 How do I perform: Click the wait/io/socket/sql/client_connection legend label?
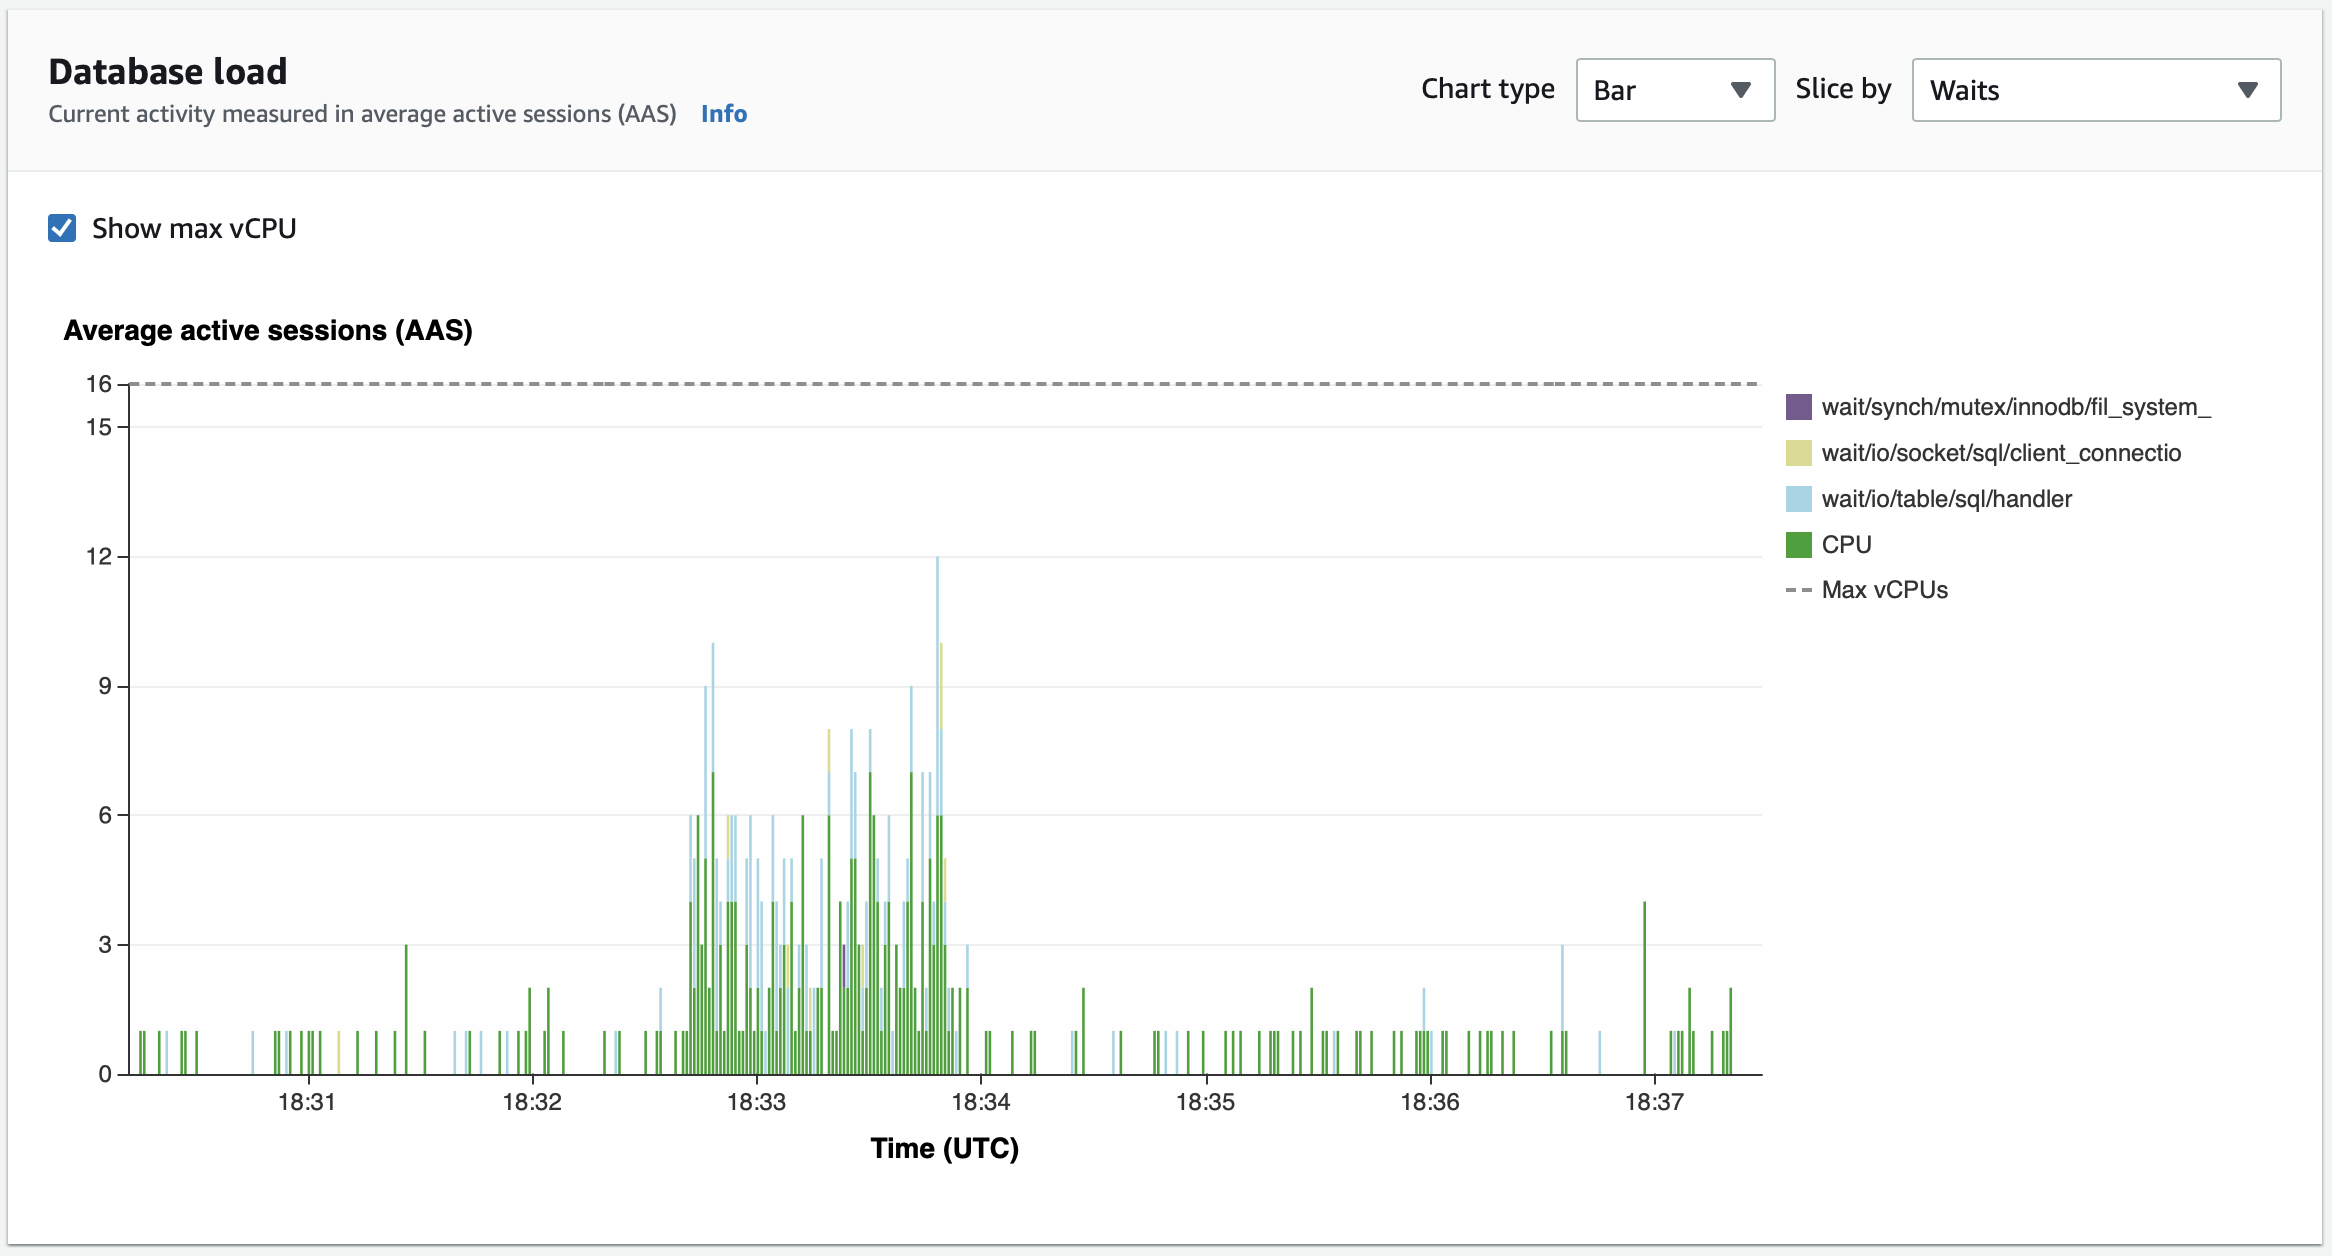point(2001,452)
